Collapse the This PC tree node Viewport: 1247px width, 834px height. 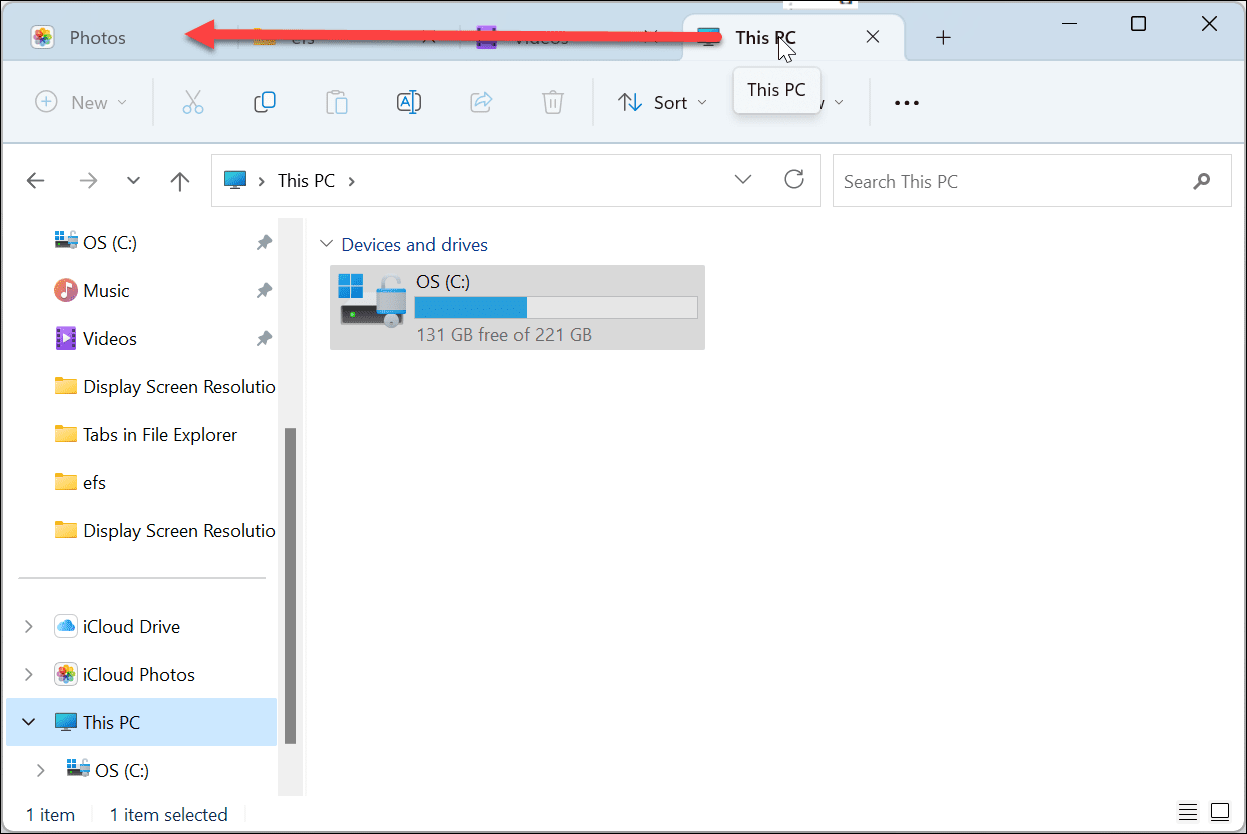click(x=28, y=723)
